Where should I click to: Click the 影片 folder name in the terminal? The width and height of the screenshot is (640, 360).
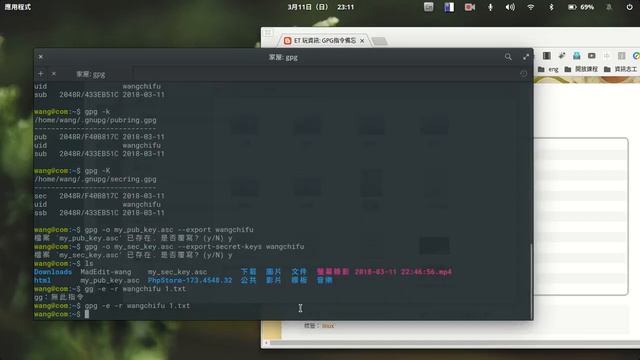click(273, 280)
